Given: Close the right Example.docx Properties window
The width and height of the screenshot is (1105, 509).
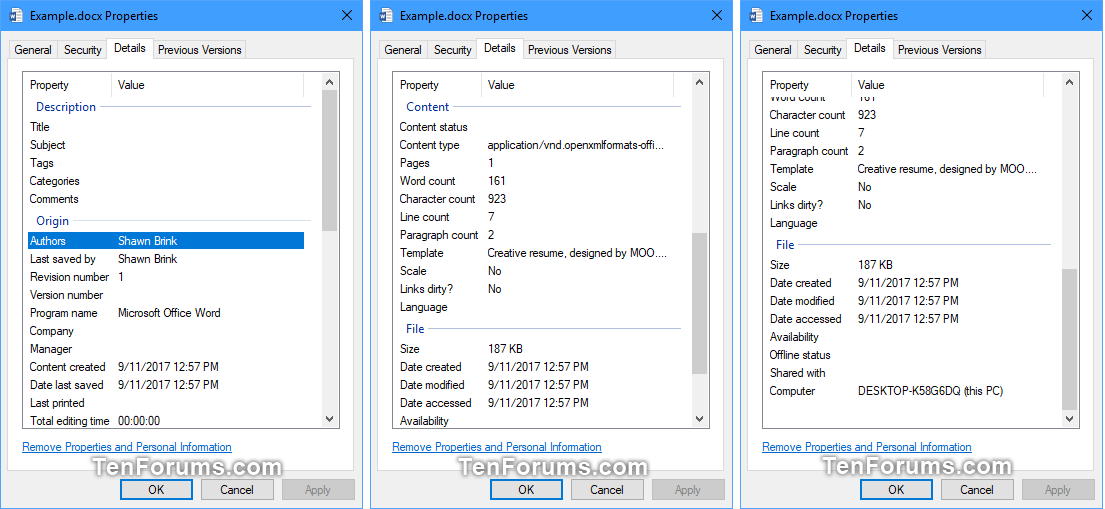Looking at the screenshot, I should point(1086,15).
